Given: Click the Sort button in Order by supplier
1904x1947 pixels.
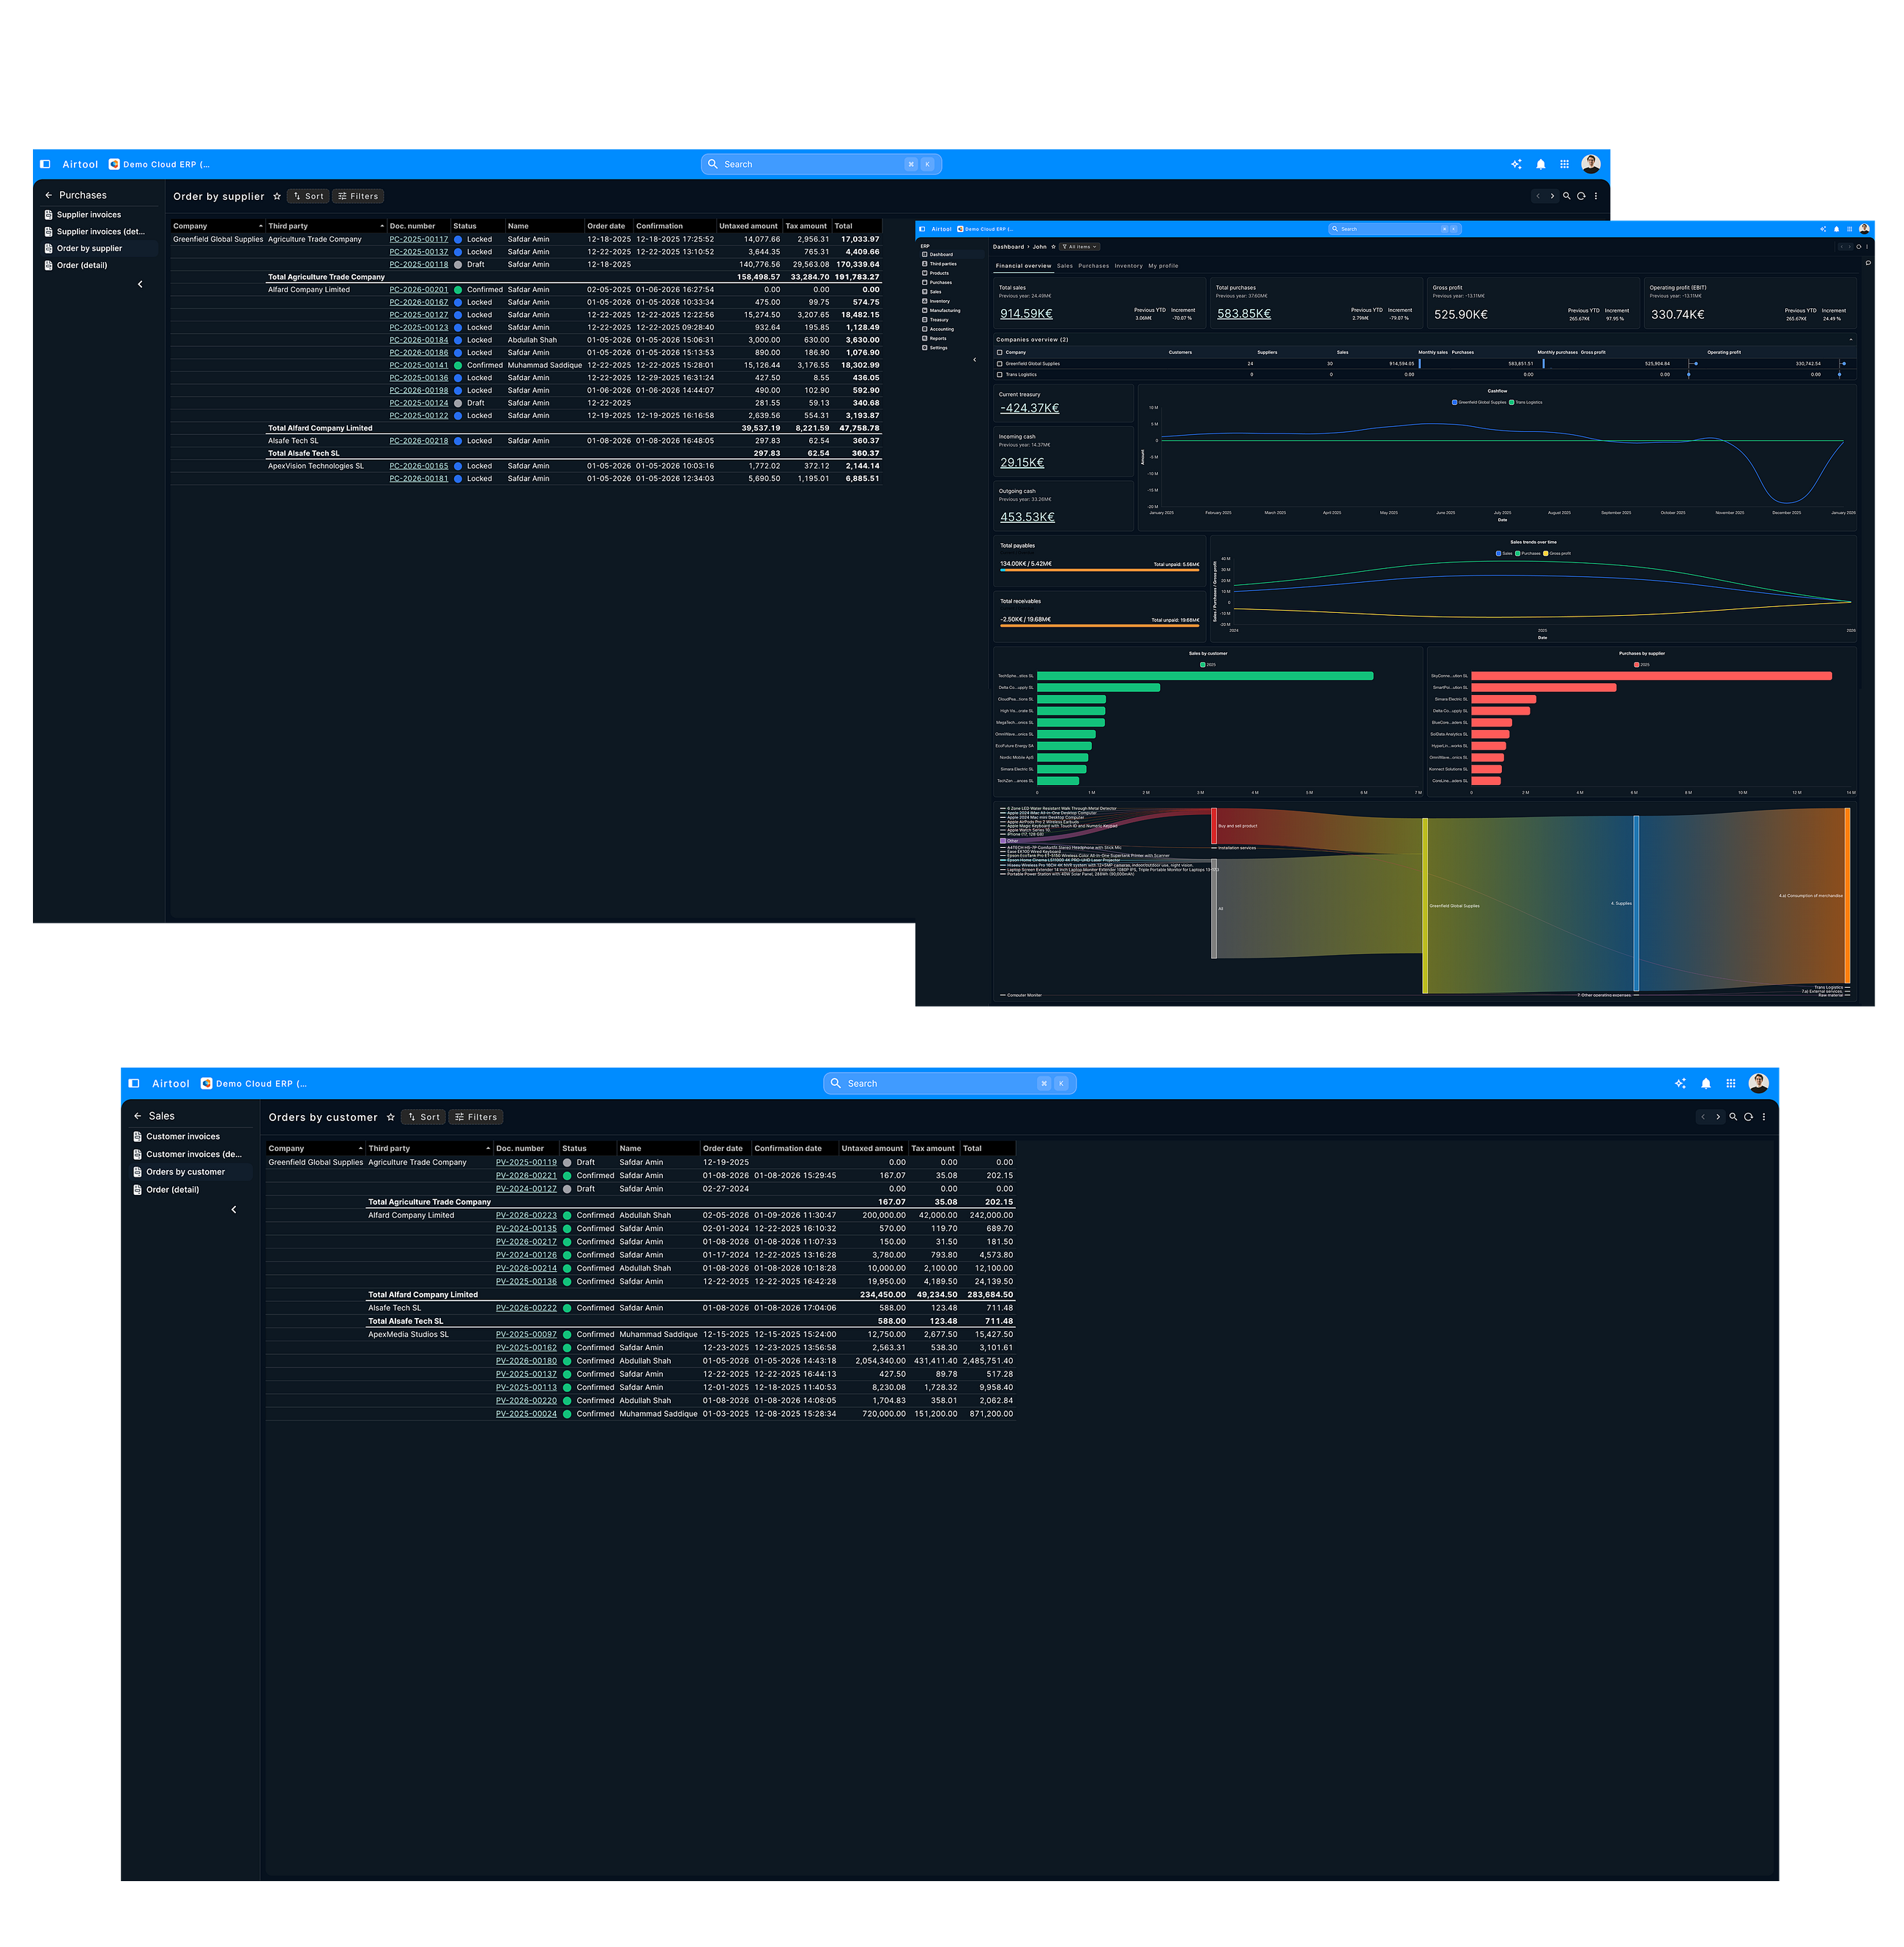Looking at the screenshot, I should pyautogui.click(x=308, y=197).
